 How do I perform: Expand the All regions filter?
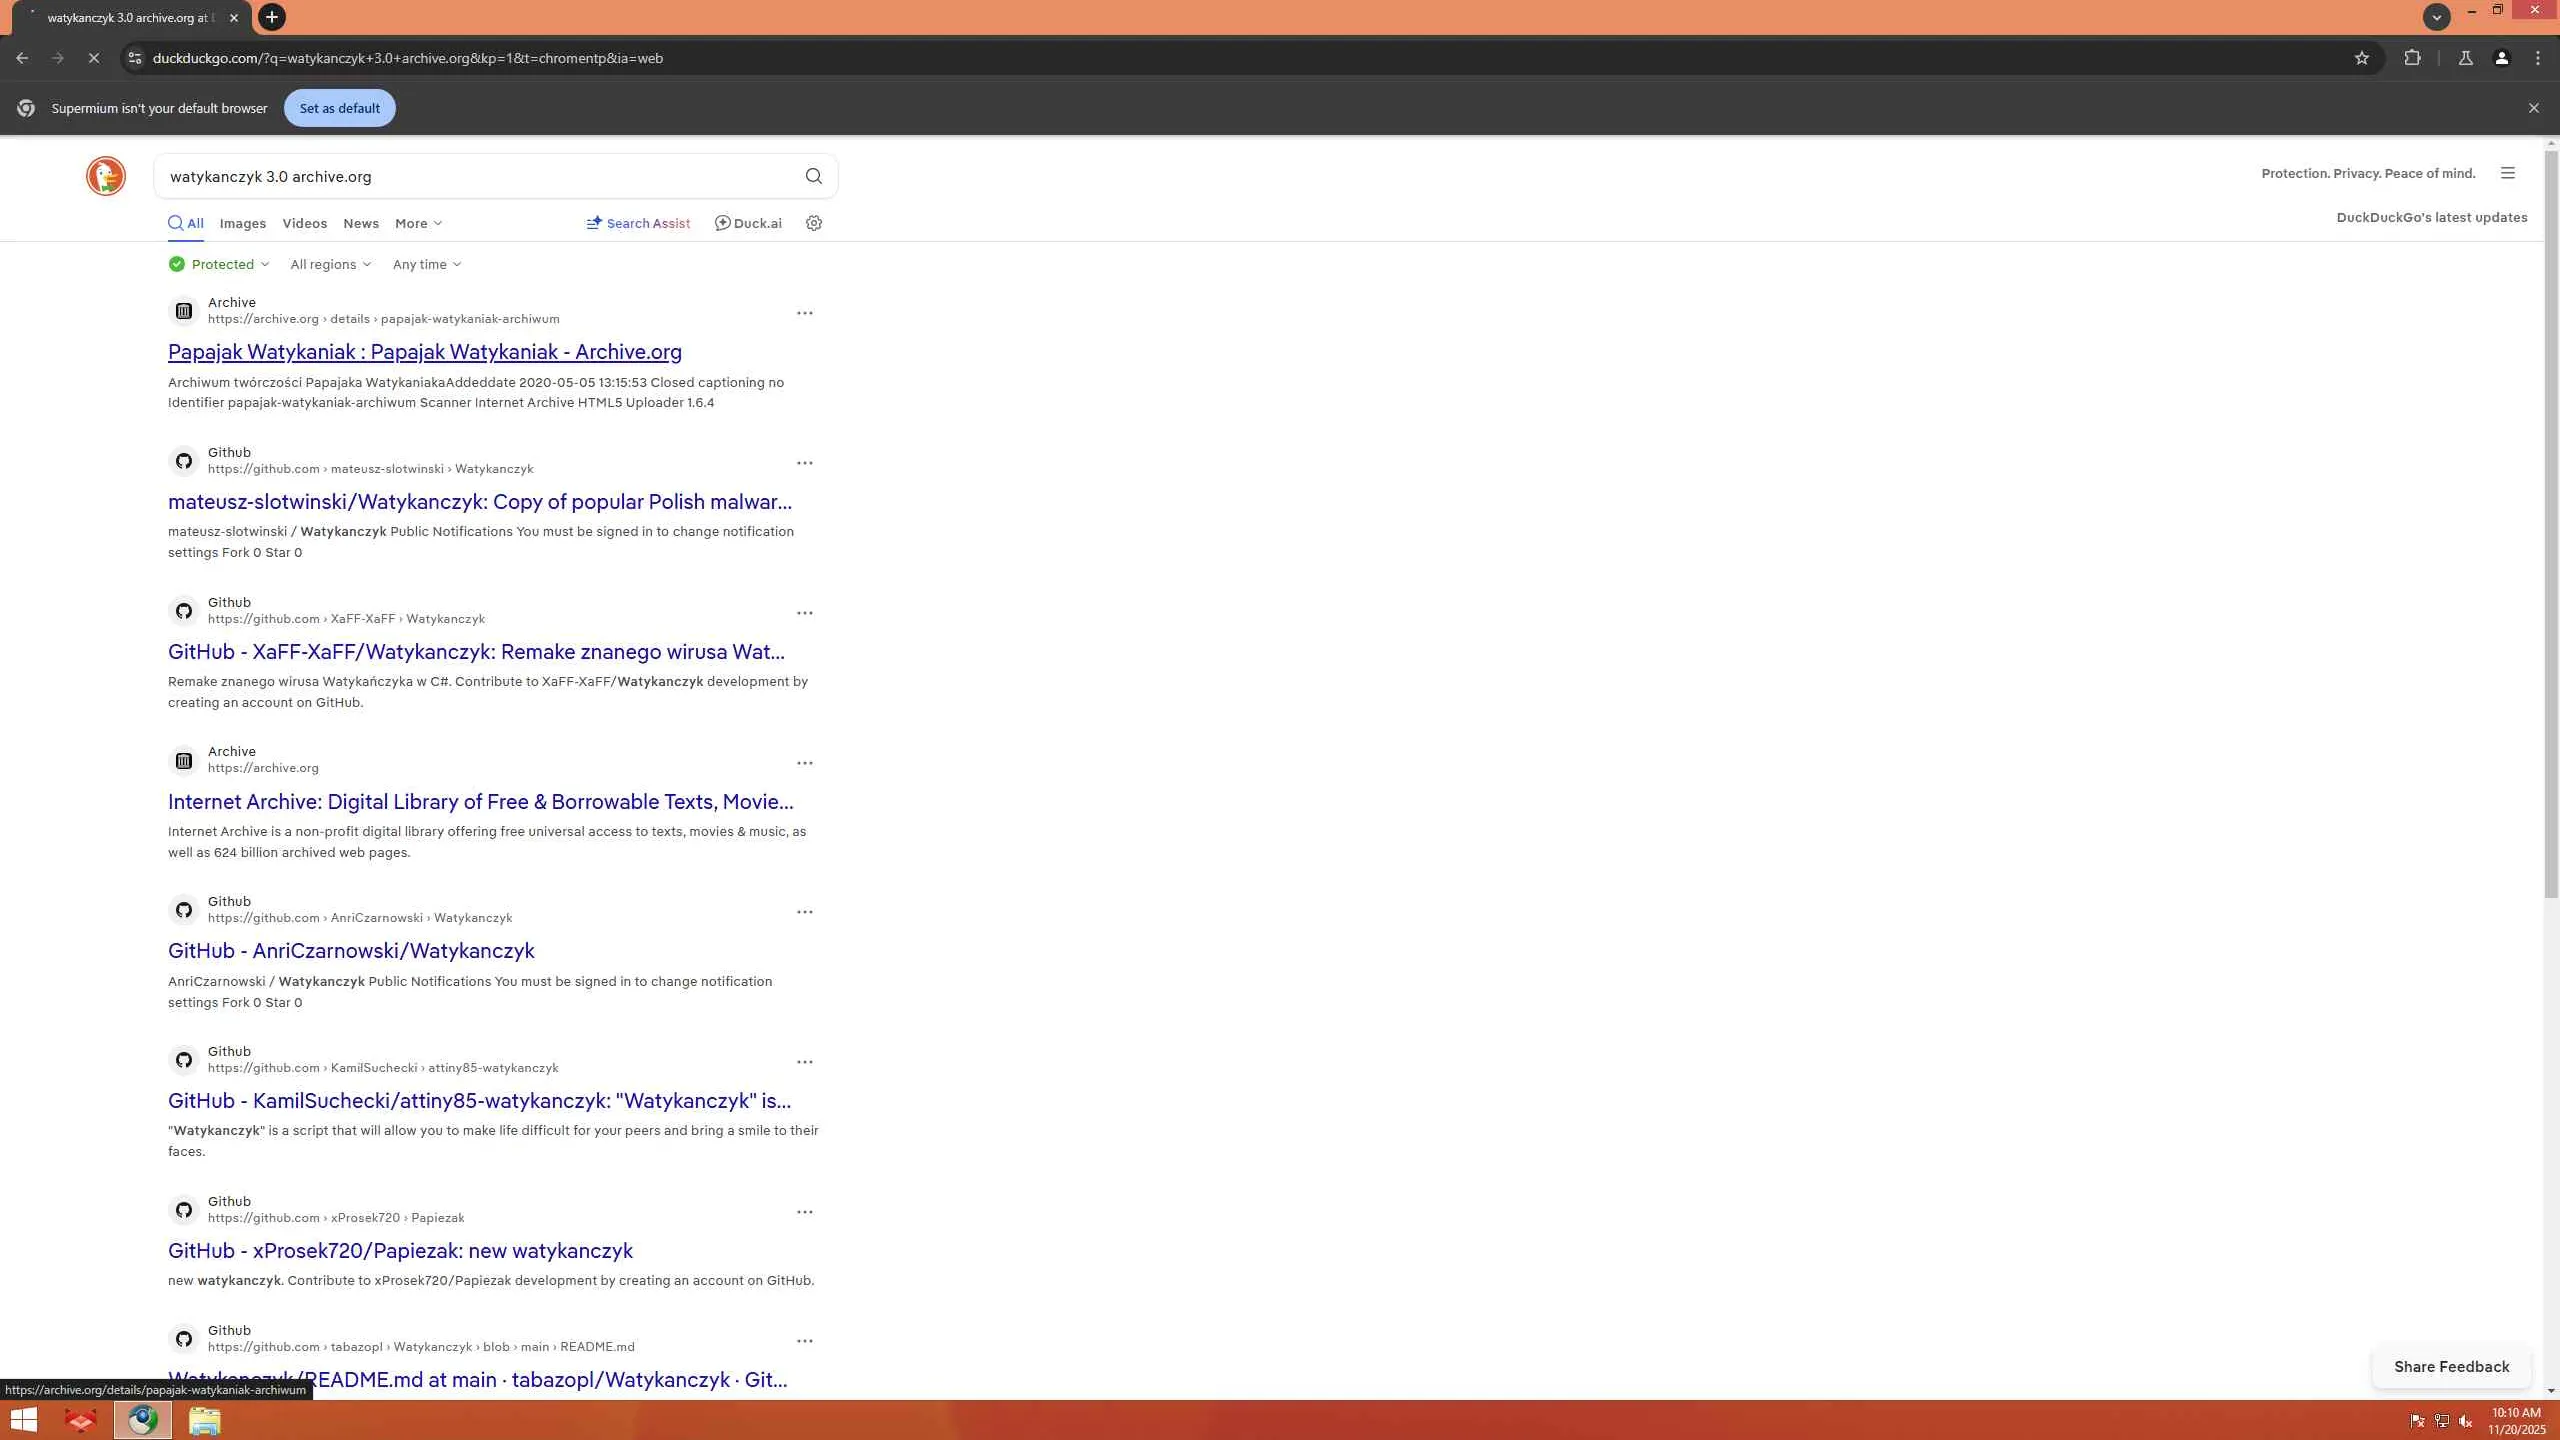pos(330,264)
